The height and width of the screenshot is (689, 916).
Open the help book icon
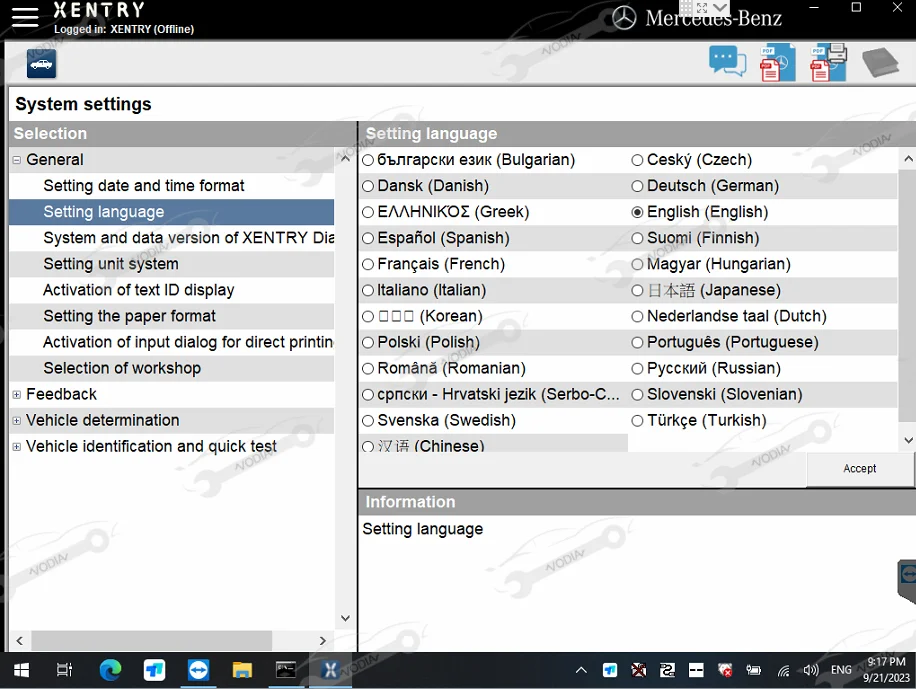[881, 62]
